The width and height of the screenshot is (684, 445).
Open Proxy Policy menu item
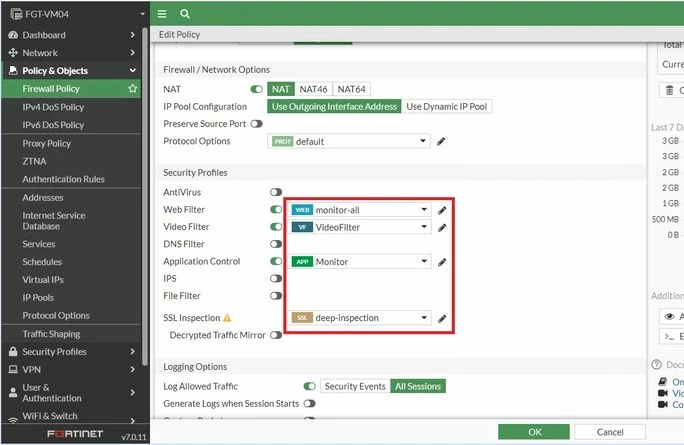pyautogui.click(x=47, y=143)
